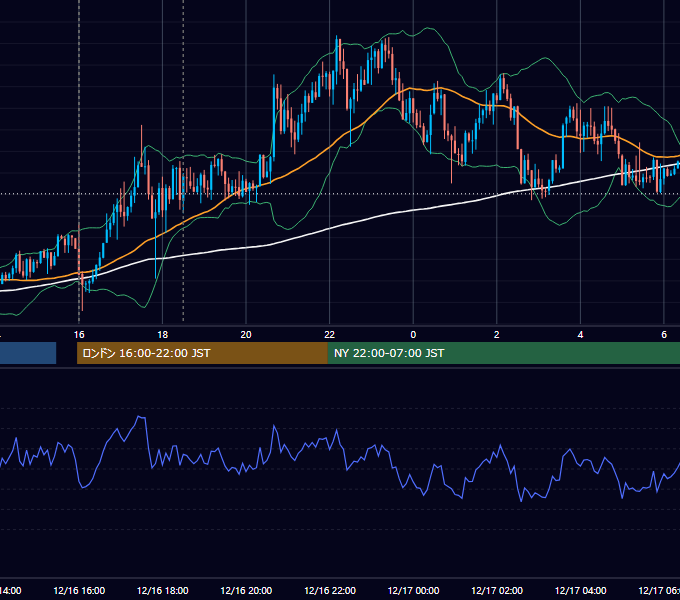Click the NY 22:00-07:00 JST session bar

(x=503, y=353)
